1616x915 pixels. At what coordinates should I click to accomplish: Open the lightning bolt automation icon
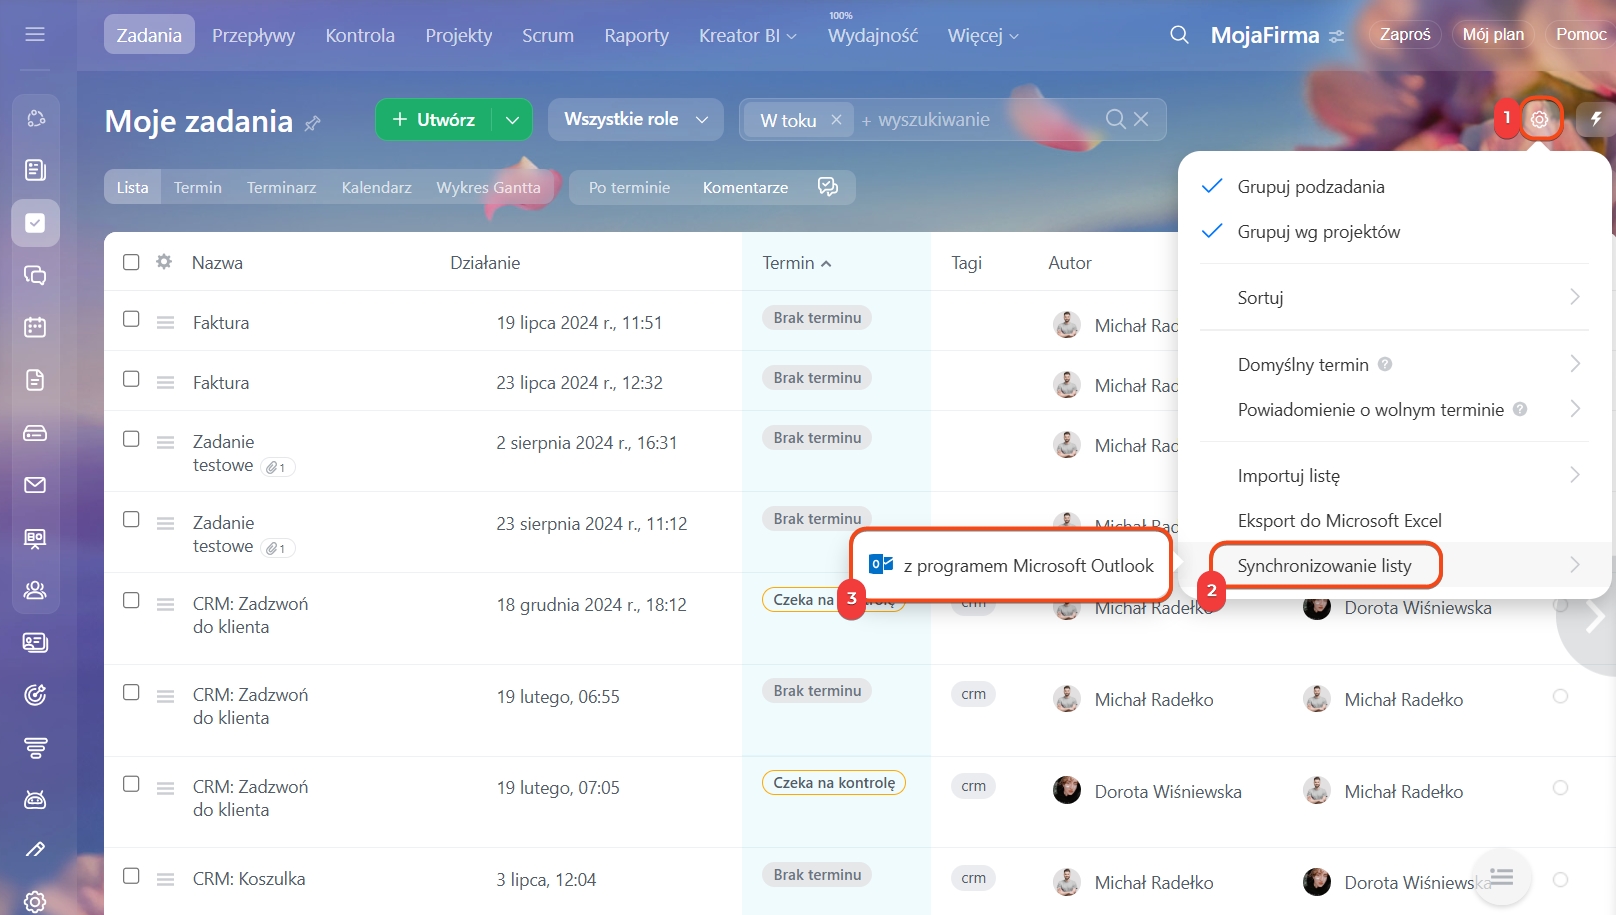[1596, 119]
